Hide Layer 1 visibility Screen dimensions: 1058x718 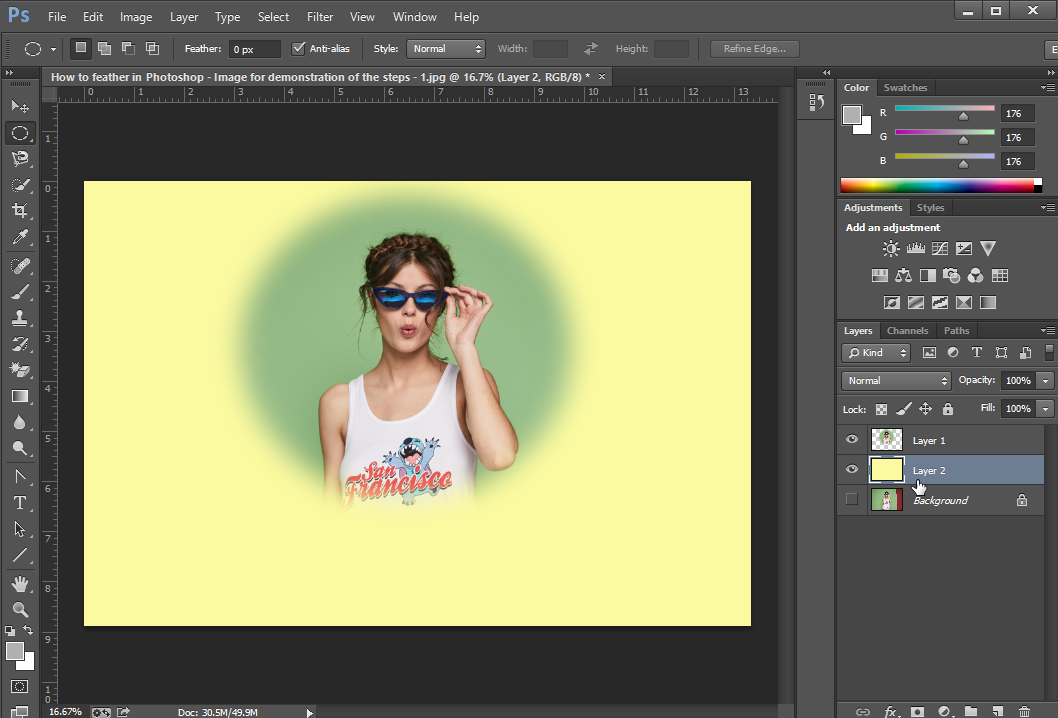pyautogui.click(x=852, y=439)
